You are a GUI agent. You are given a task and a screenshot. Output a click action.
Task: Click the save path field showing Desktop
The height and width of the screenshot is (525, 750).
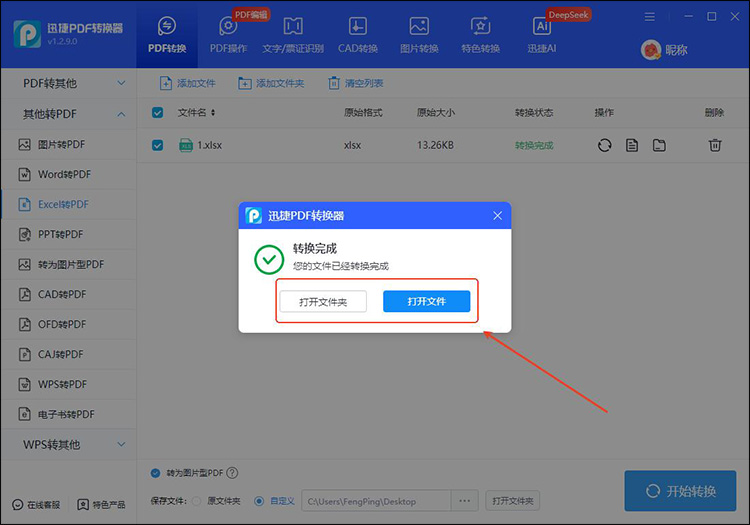click(375, 500)
